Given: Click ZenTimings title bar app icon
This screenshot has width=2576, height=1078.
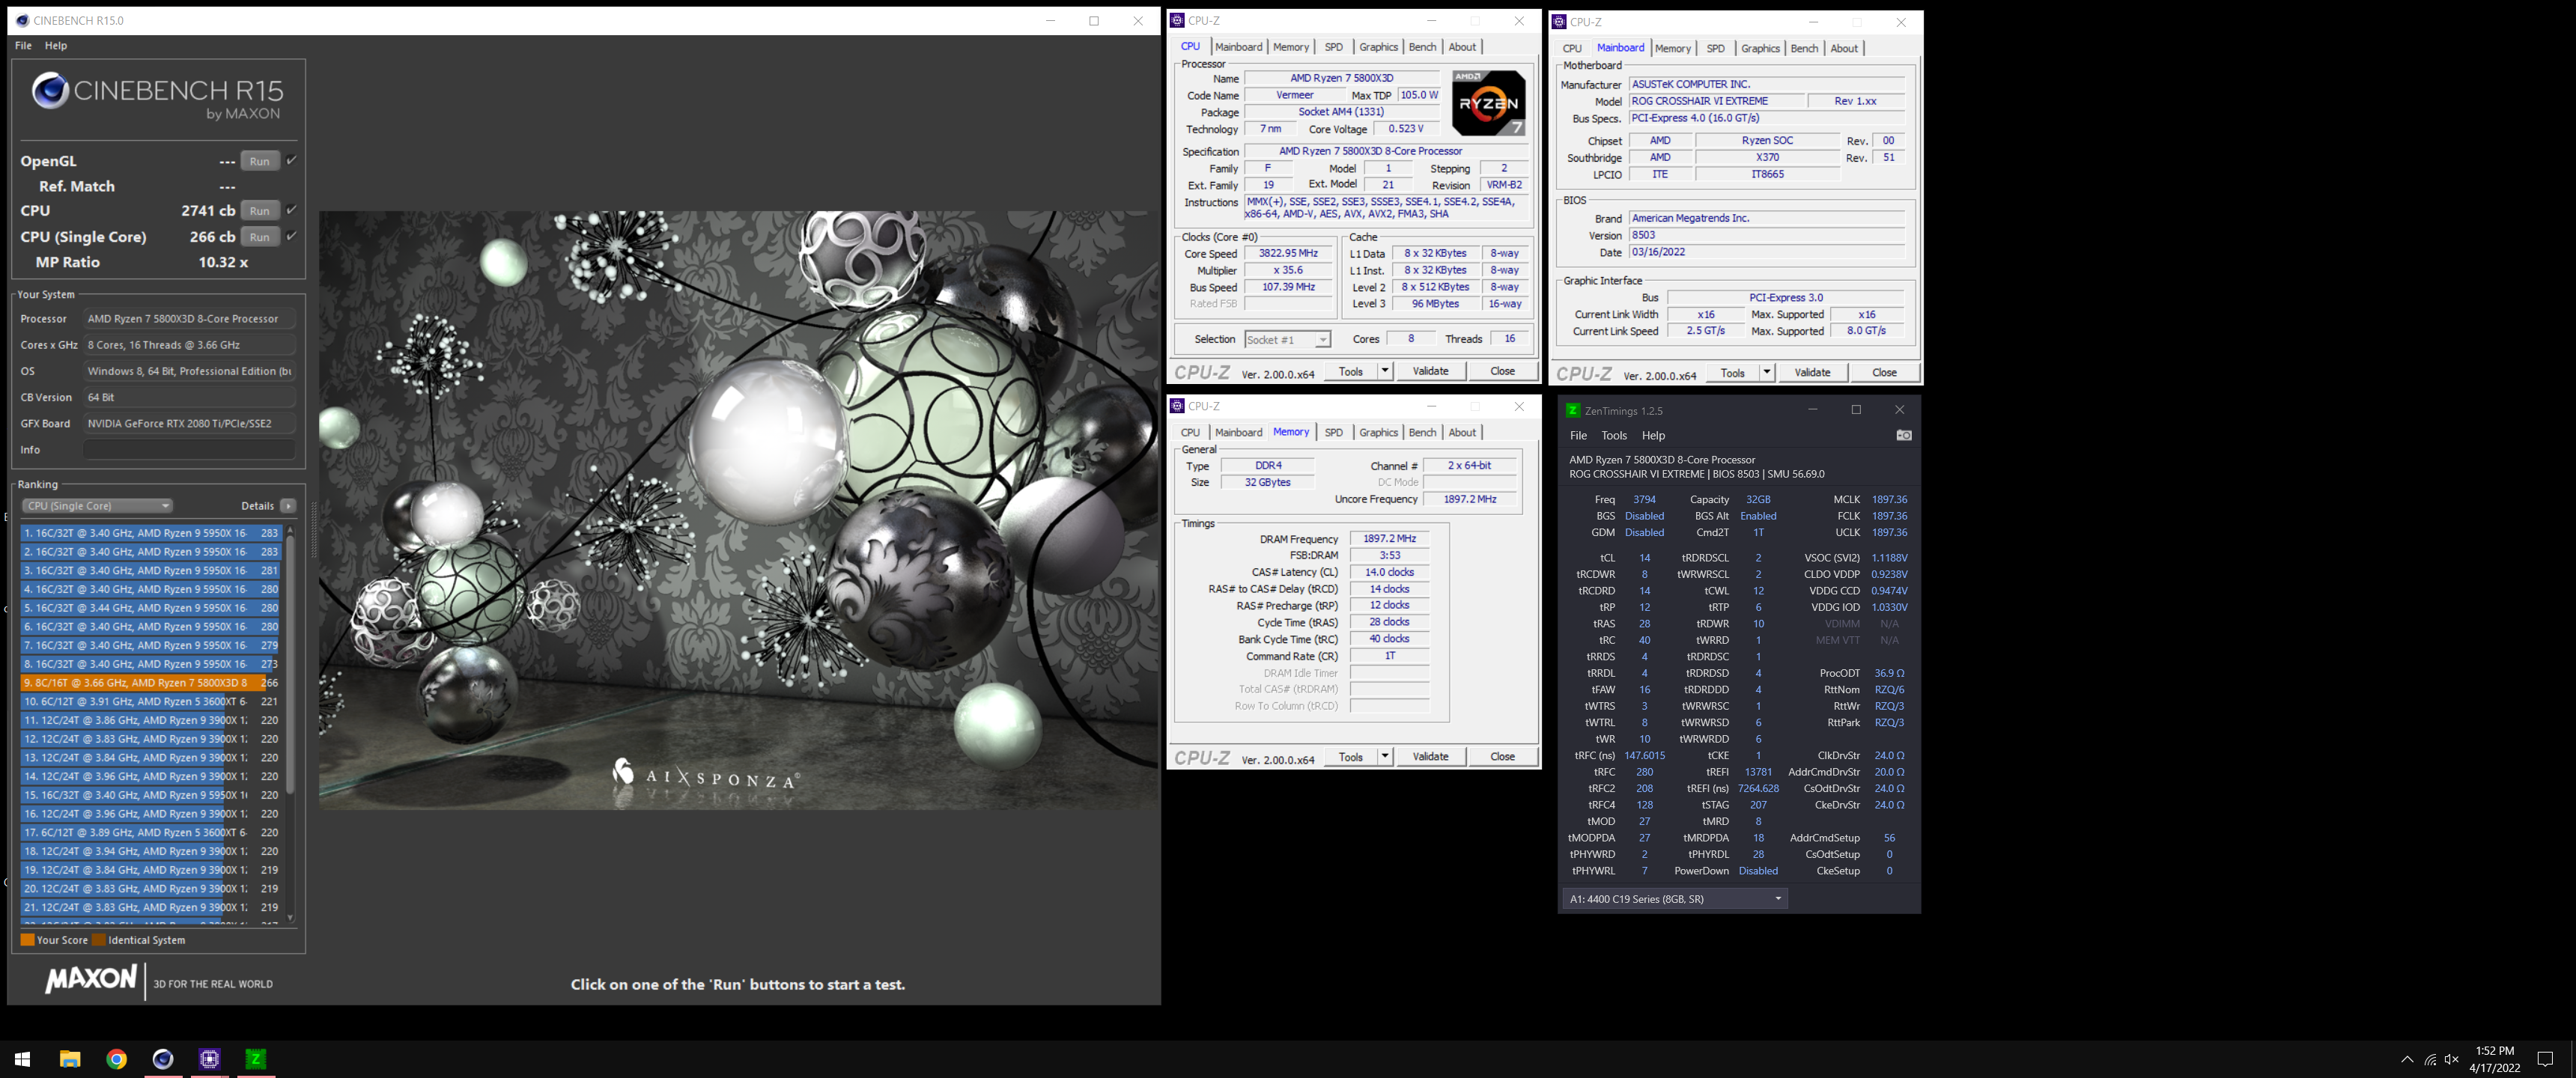Looking at the screenshot, I should (1572, 410).
